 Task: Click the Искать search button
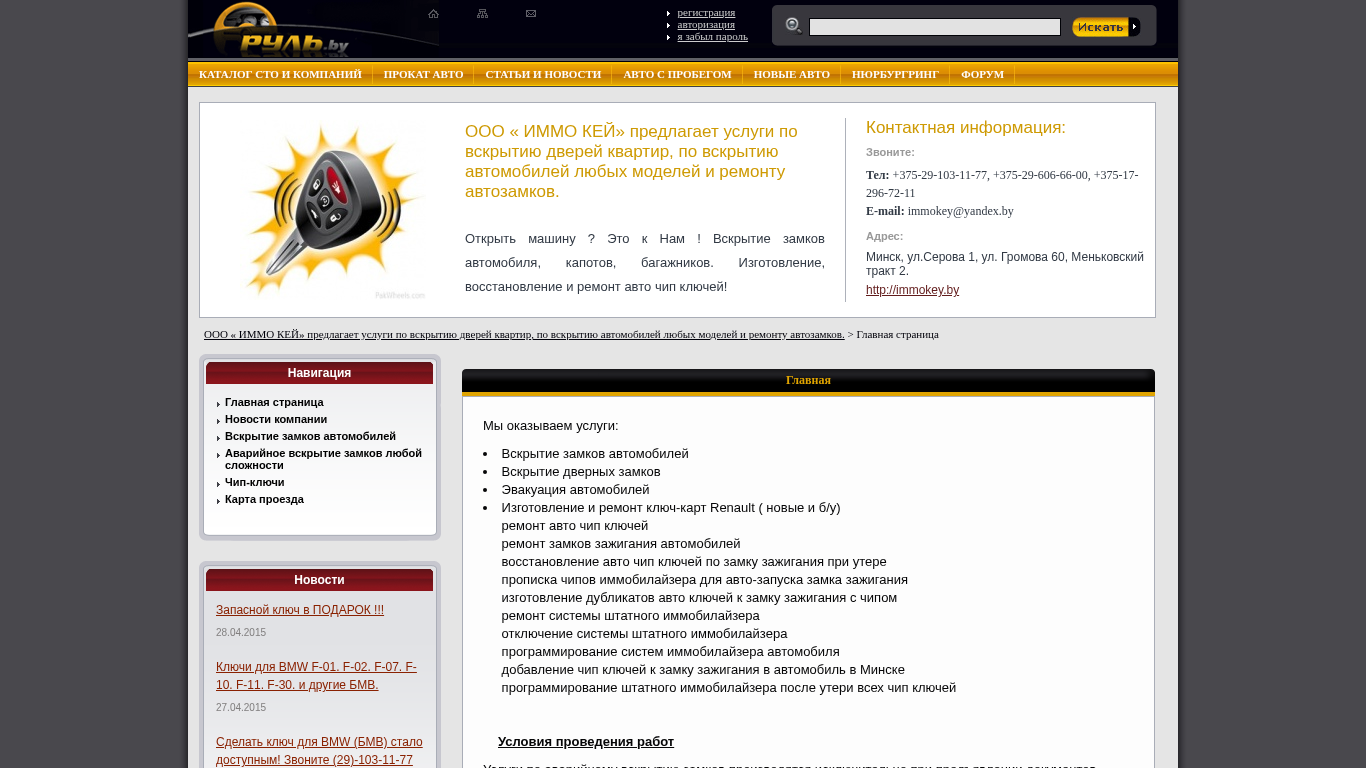[1106, 27]
